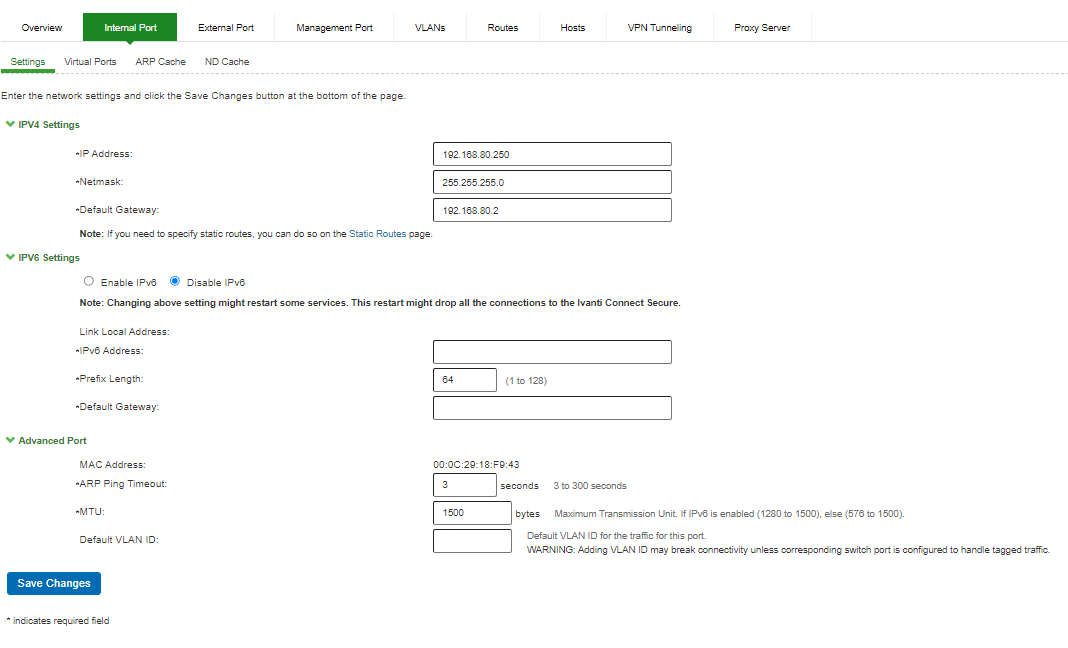Collapse the Advanced Port section
This screenshot has width=1068, height=648.
[x=11, y=441]
